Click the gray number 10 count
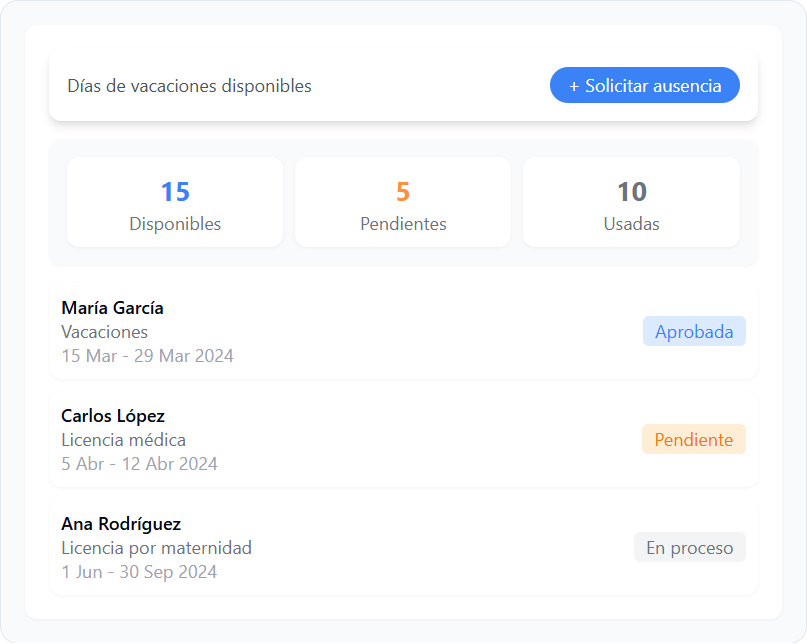The image size is (807, 644). [x=631, y=192]
